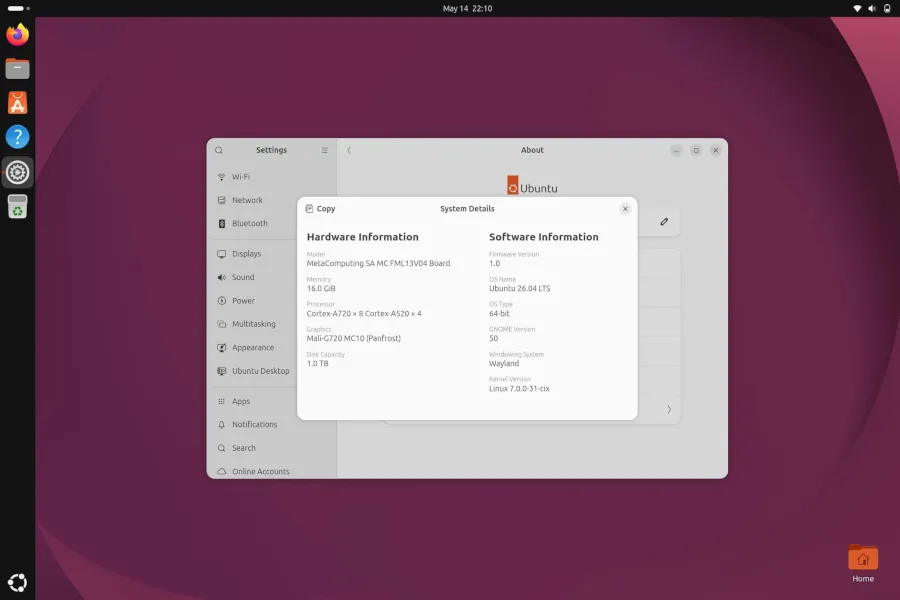The width and height of the screenshot is (900, 600).
Task: Click the 1.0 TB disk capacity value
Action: [317, 363]
